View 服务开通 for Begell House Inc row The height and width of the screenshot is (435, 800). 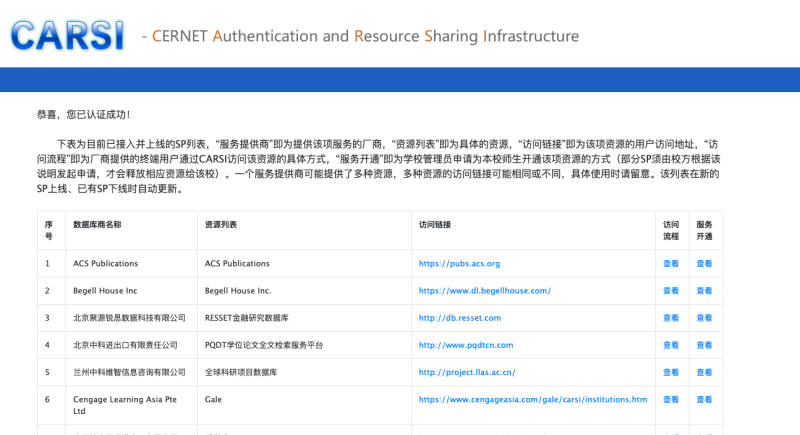pos(704,291)
